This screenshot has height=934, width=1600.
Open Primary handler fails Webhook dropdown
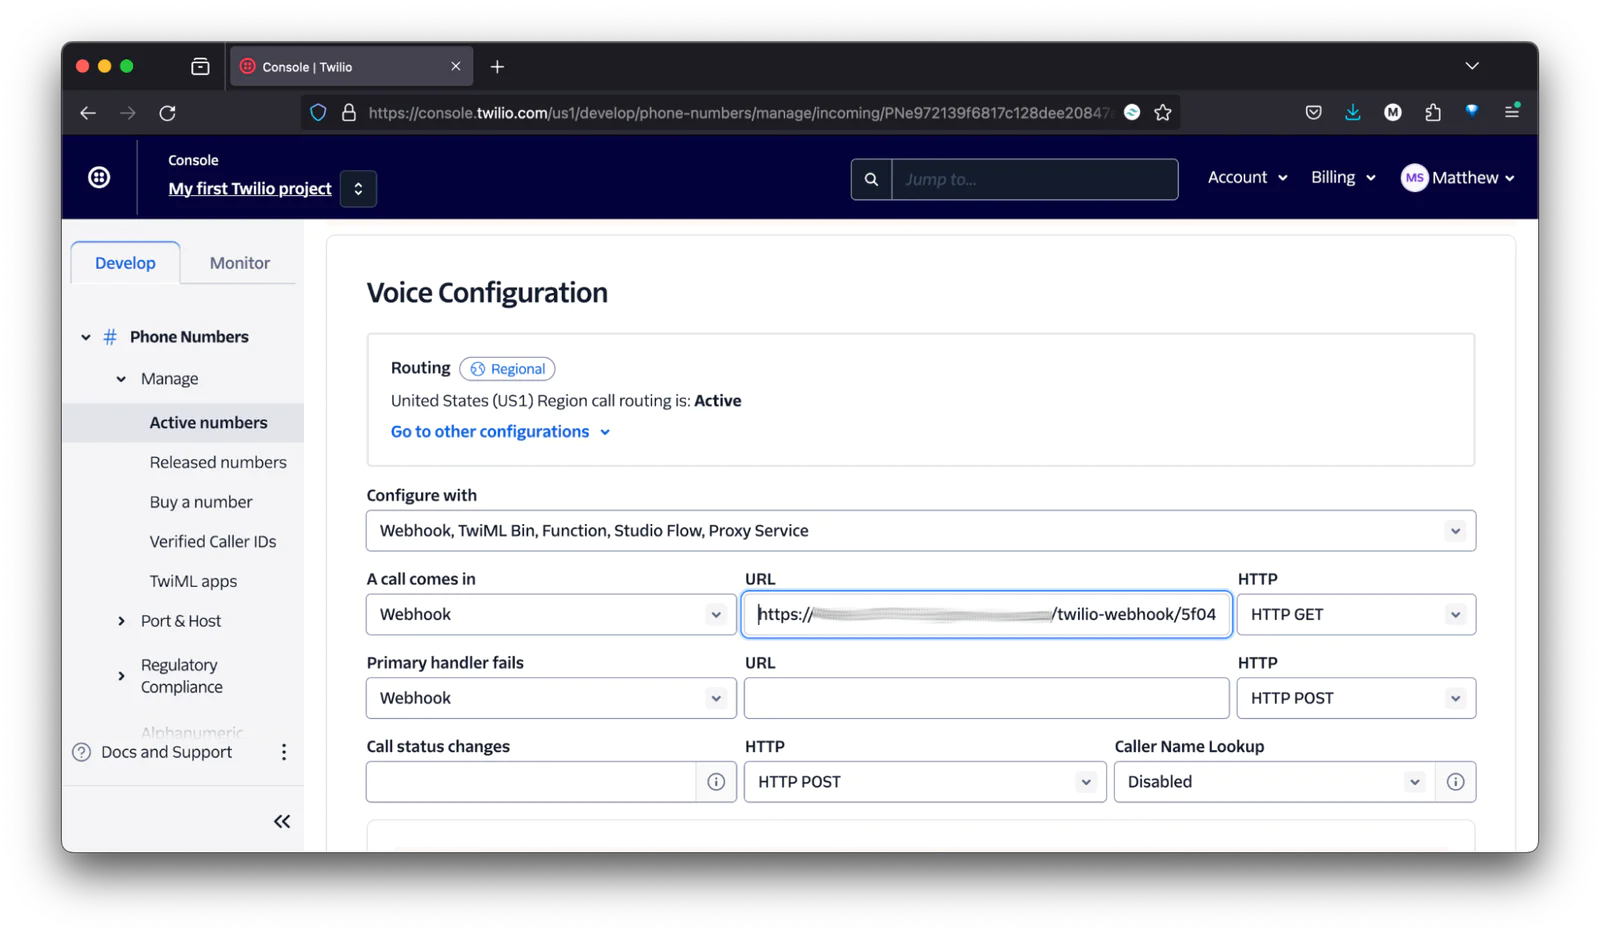tap(551, 698)
